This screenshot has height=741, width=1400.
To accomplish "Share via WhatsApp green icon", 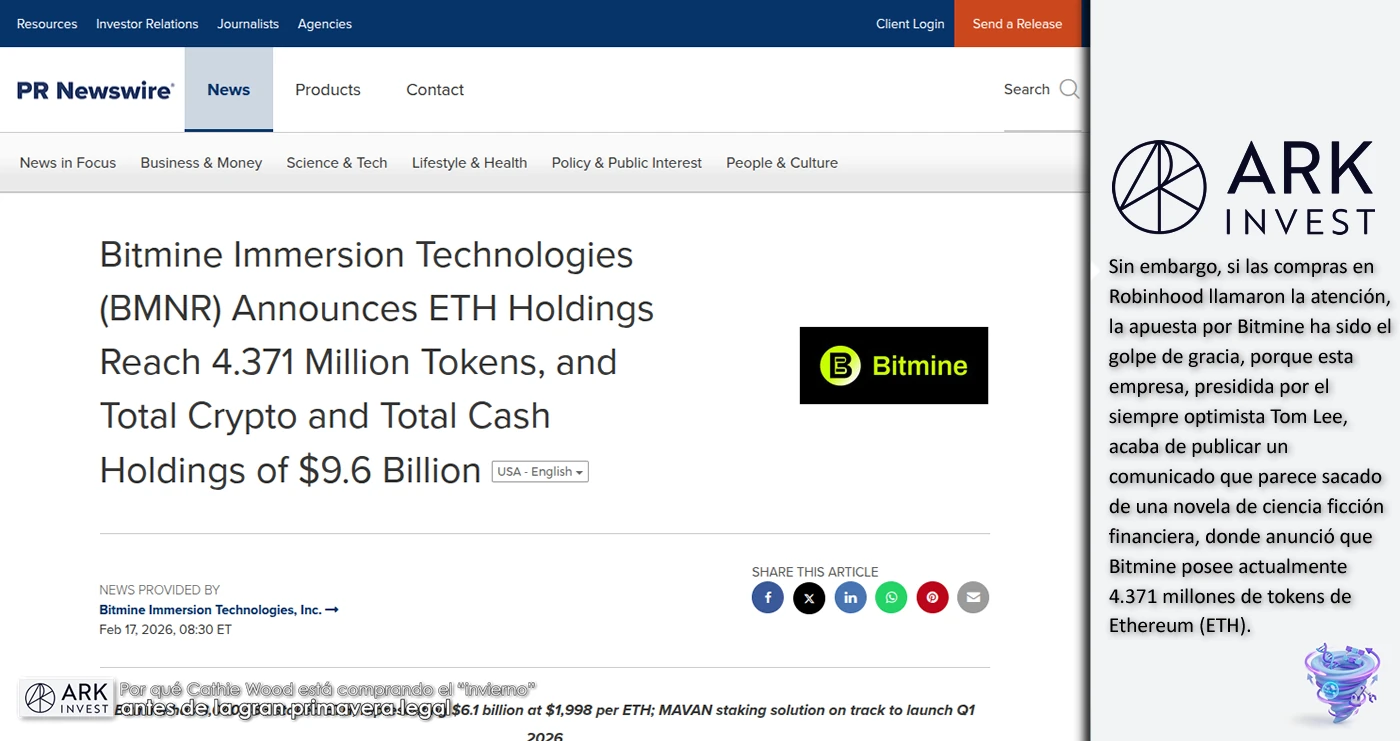I will pyautogui.click(x=891, y=598).
